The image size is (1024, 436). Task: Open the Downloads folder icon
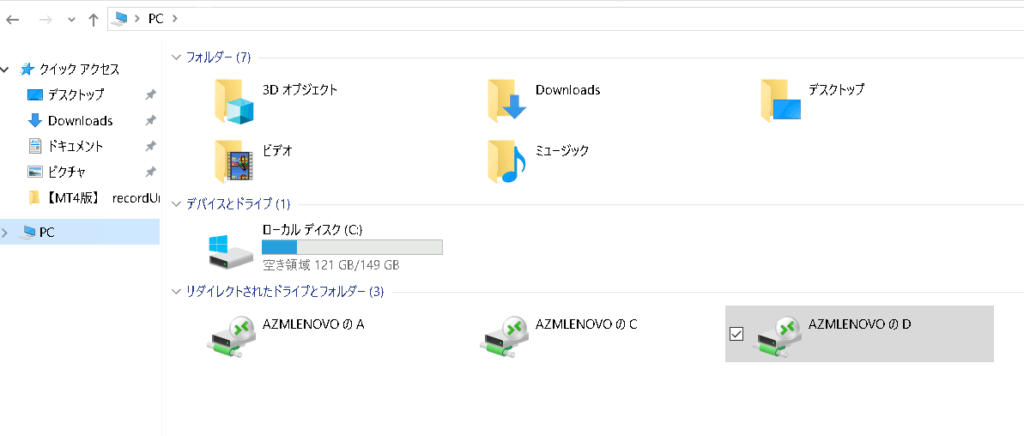pyautogui.click(x=507, y=99)
